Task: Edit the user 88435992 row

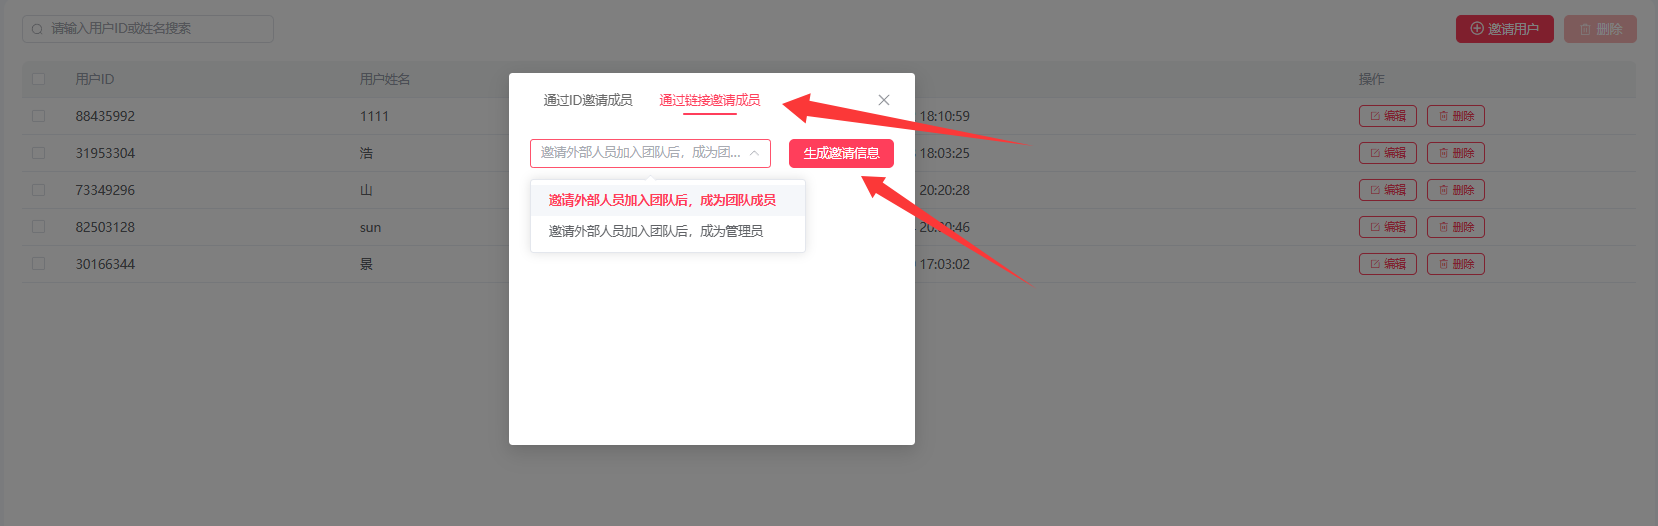Action: (x=1387, y=116)
